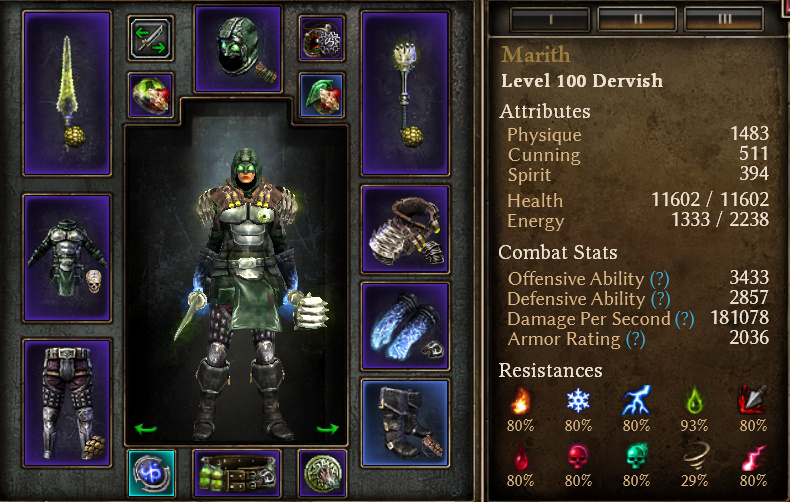Click the black boots equipment slot

tap(405, 423)
